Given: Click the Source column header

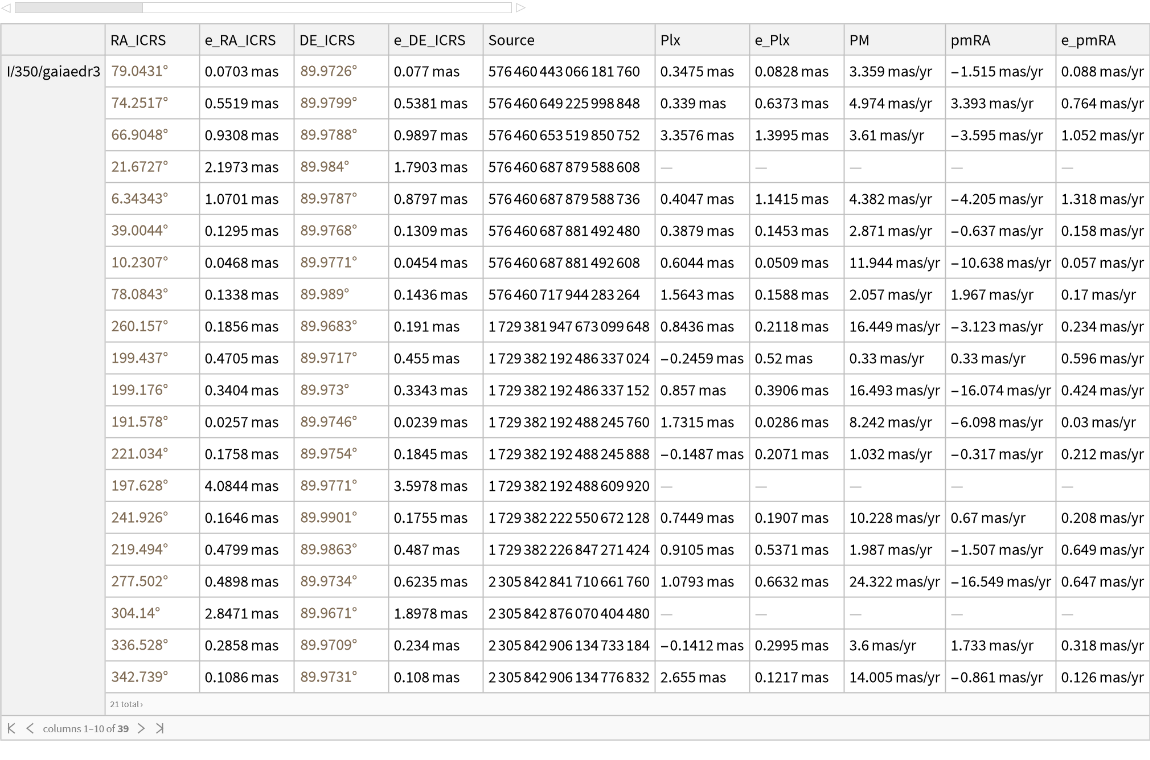Looking at the screenshot, I should pyautogui.click(x=511, y=40).
